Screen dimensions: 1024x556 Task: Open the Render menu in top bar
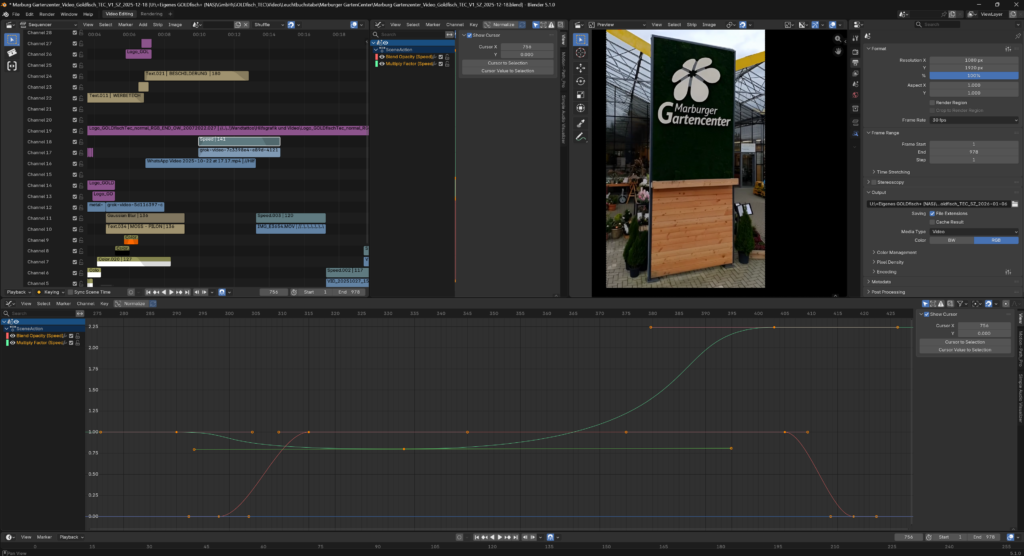pyautogui.click(x=47, y=14)
